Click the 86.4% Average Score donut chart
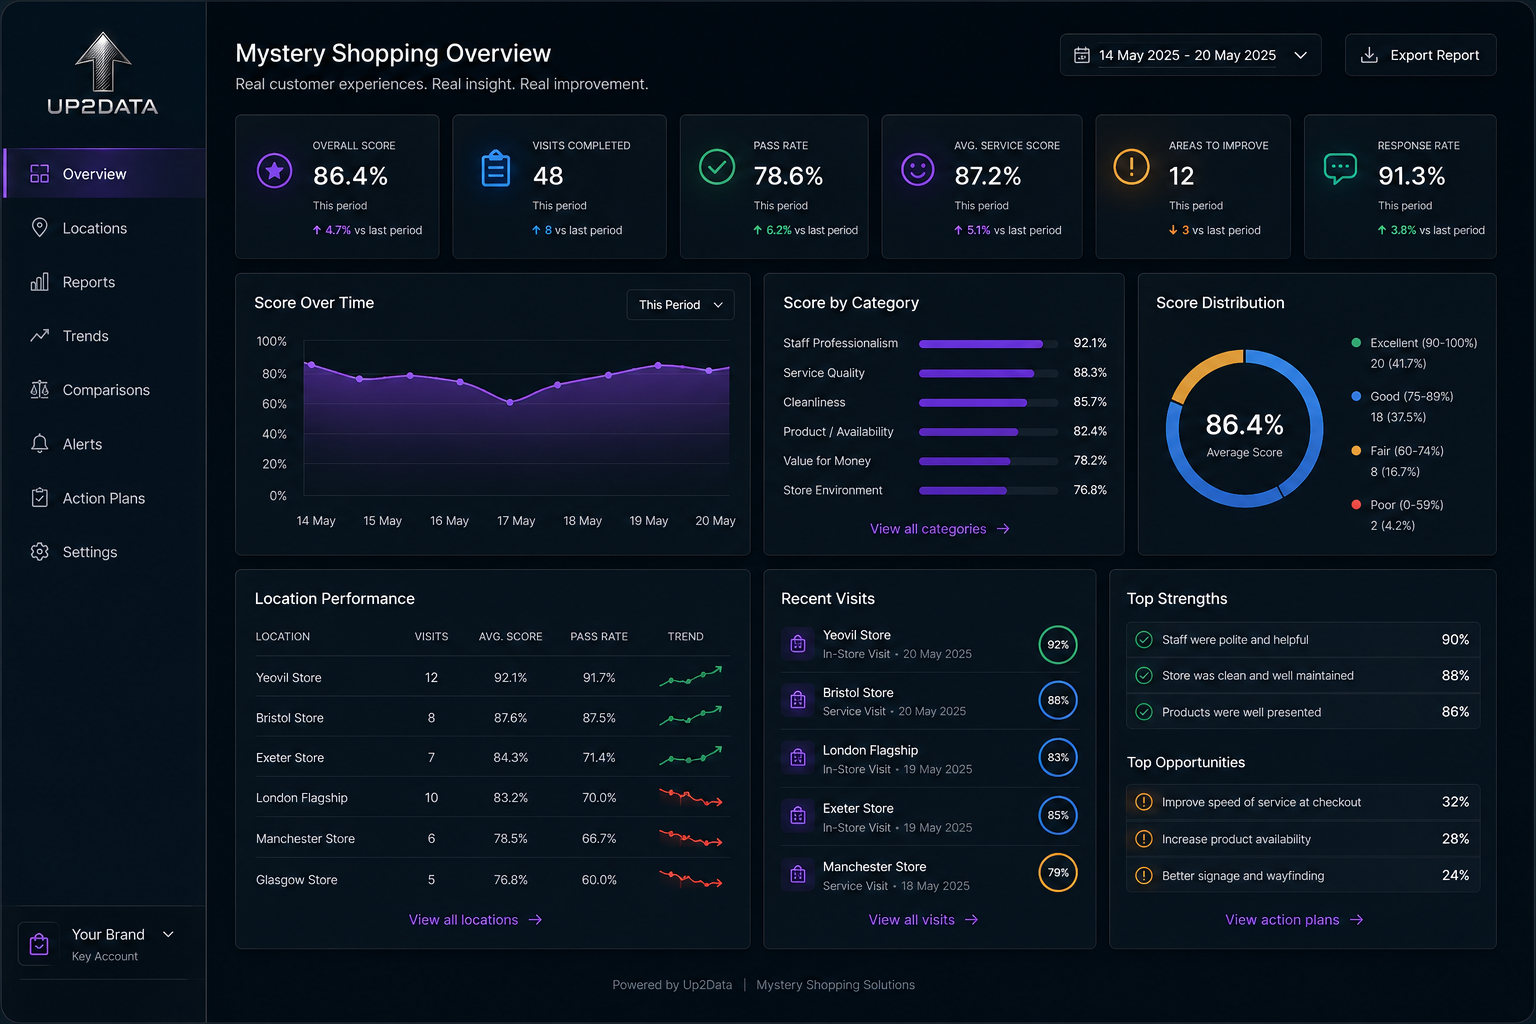 [1244, 428]
